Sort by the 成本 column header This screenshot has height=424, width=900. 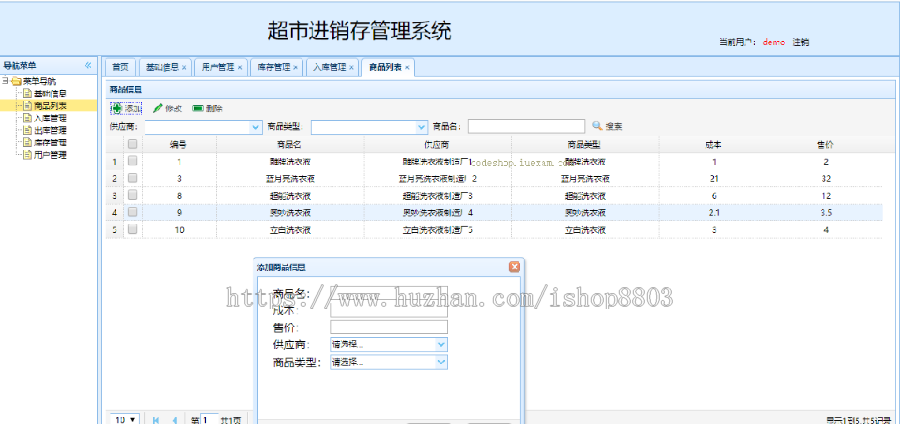pyautogui.click(x=714, y=145)
